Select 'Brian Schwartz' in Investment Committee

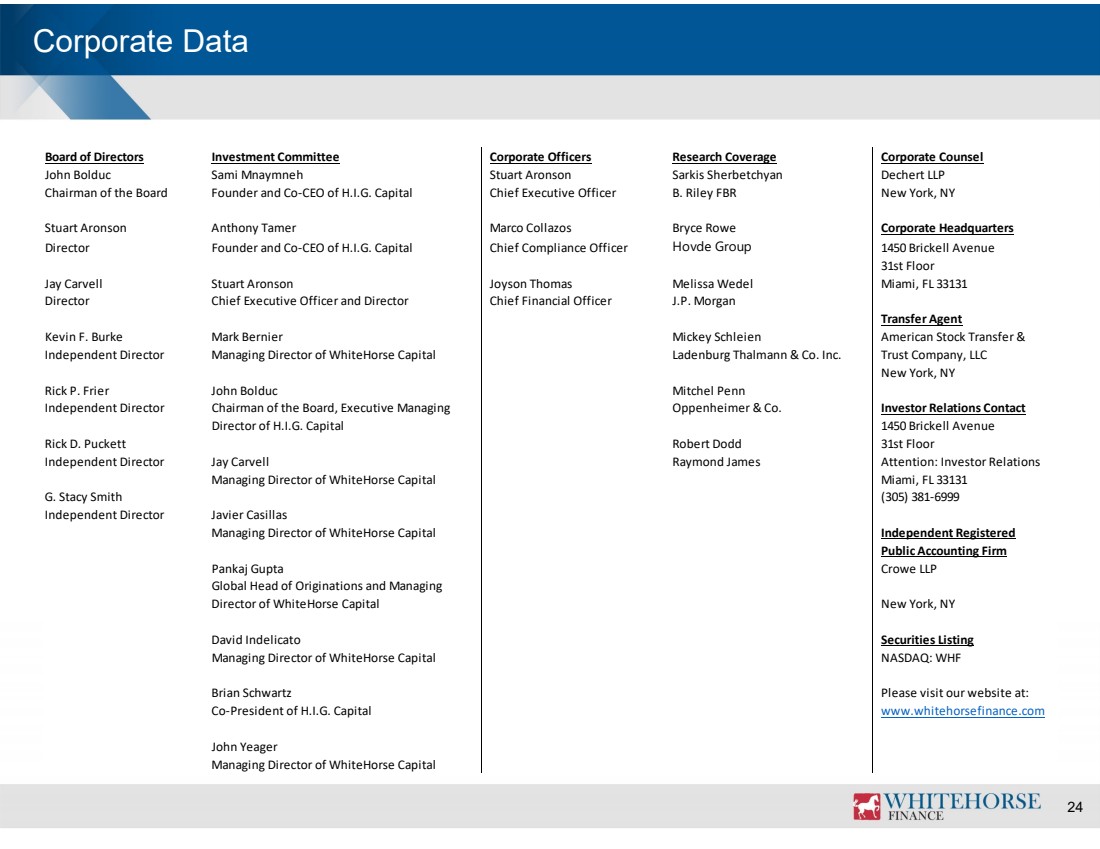pos(251,693)
